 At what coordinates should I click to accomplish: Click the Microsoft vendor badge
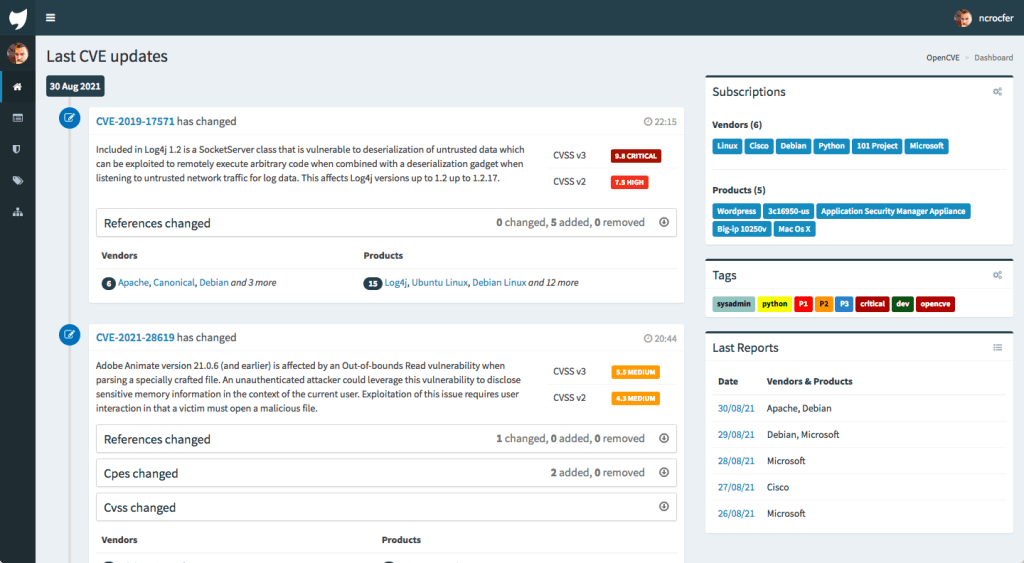[926, 146]
